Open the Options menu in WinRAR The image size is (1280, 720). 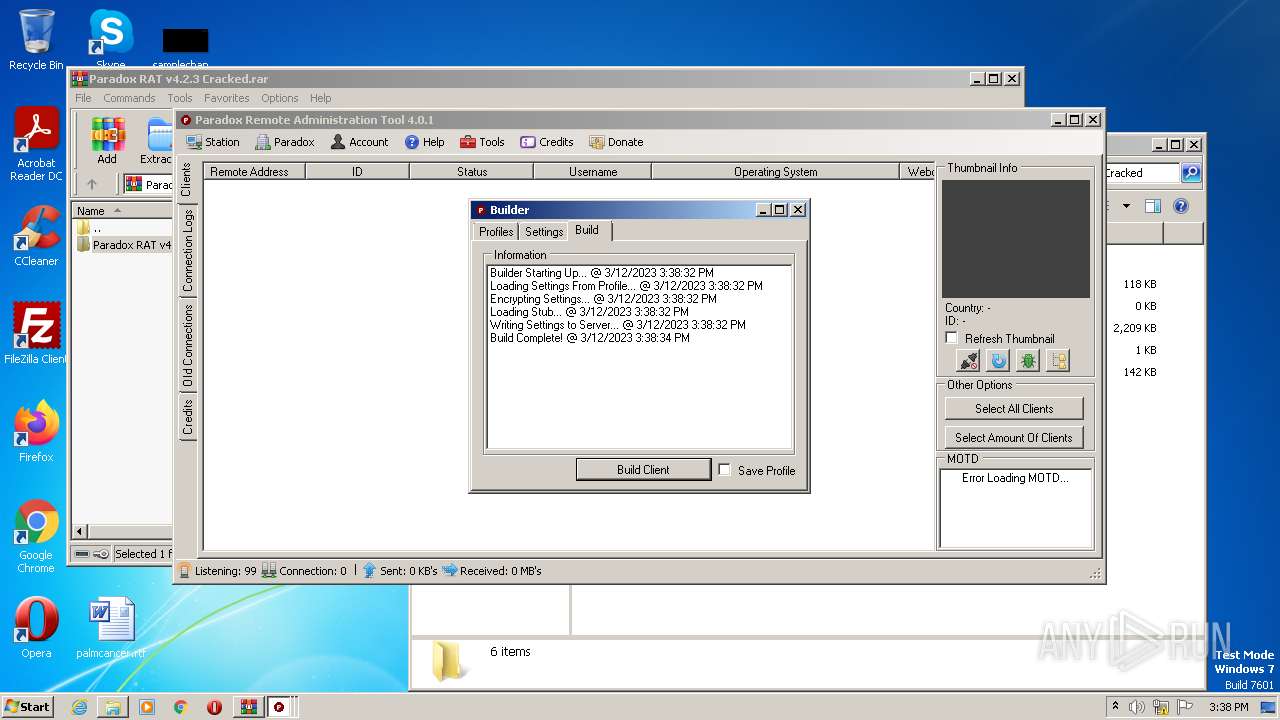280,98
